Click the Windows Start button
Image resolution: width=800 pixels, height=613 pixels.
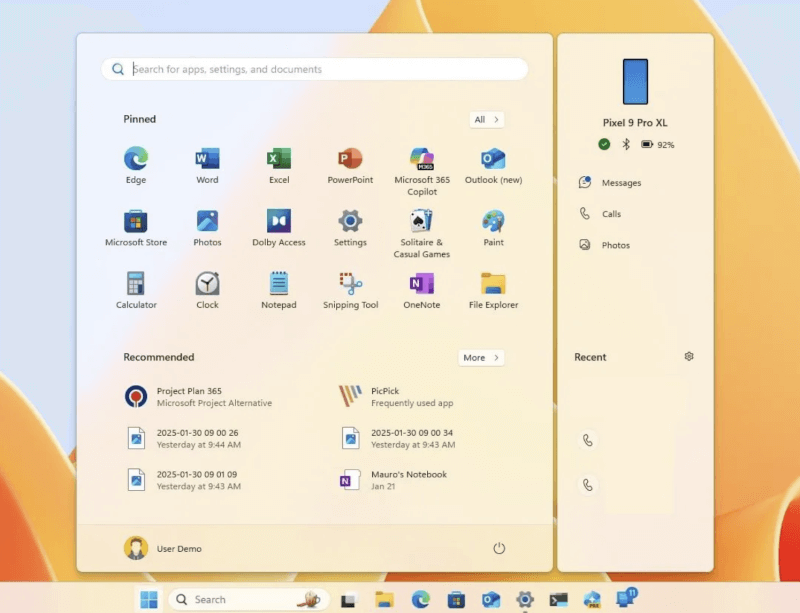click(148, 599)
